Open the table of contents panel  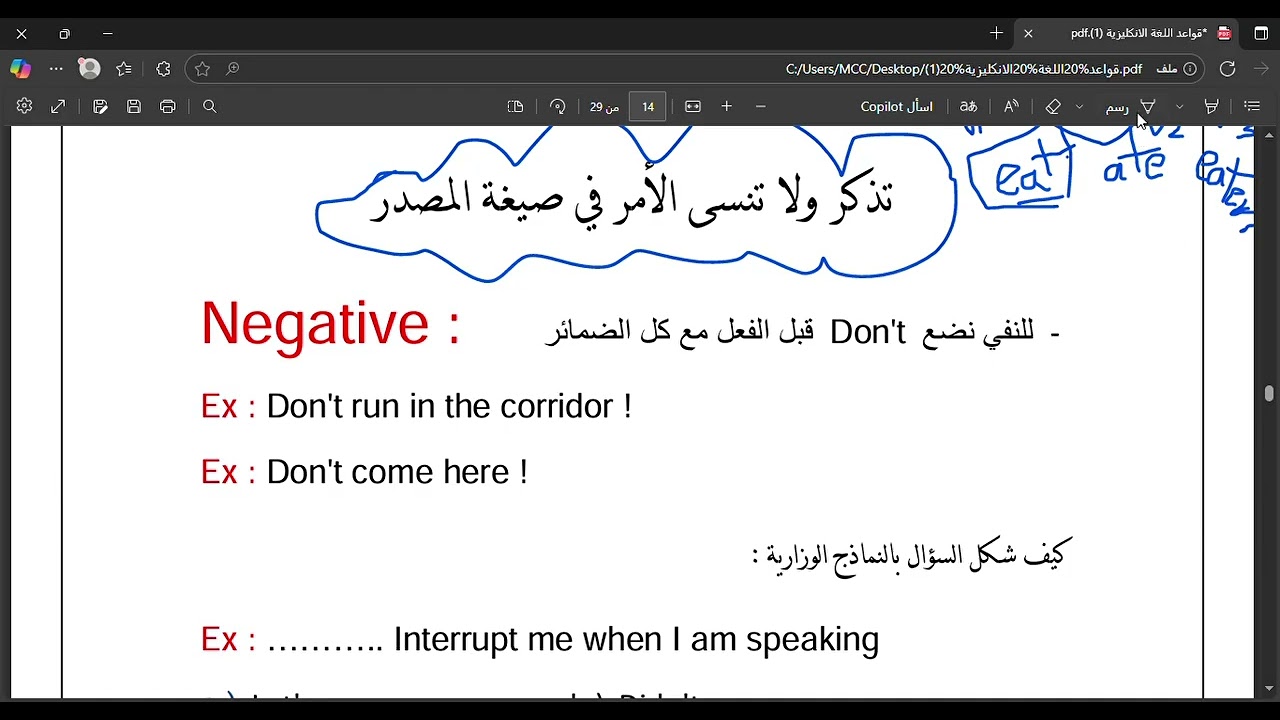(1252, 106)
